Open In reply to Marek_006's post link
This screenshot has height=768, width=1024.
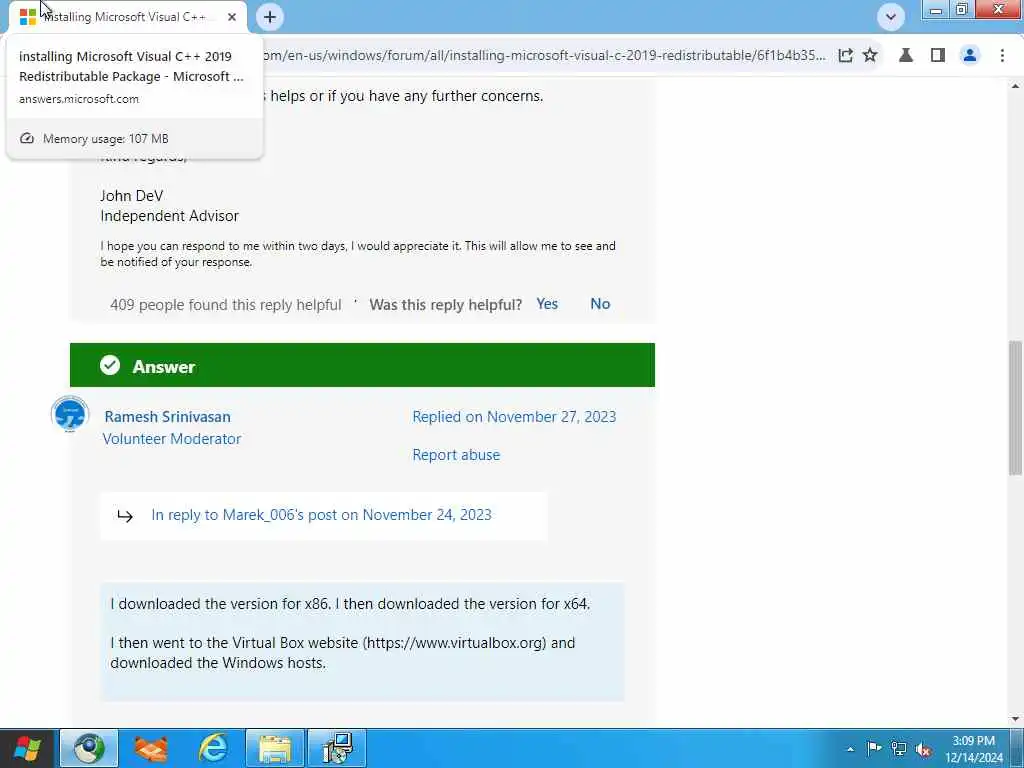[x=321, y=515]
